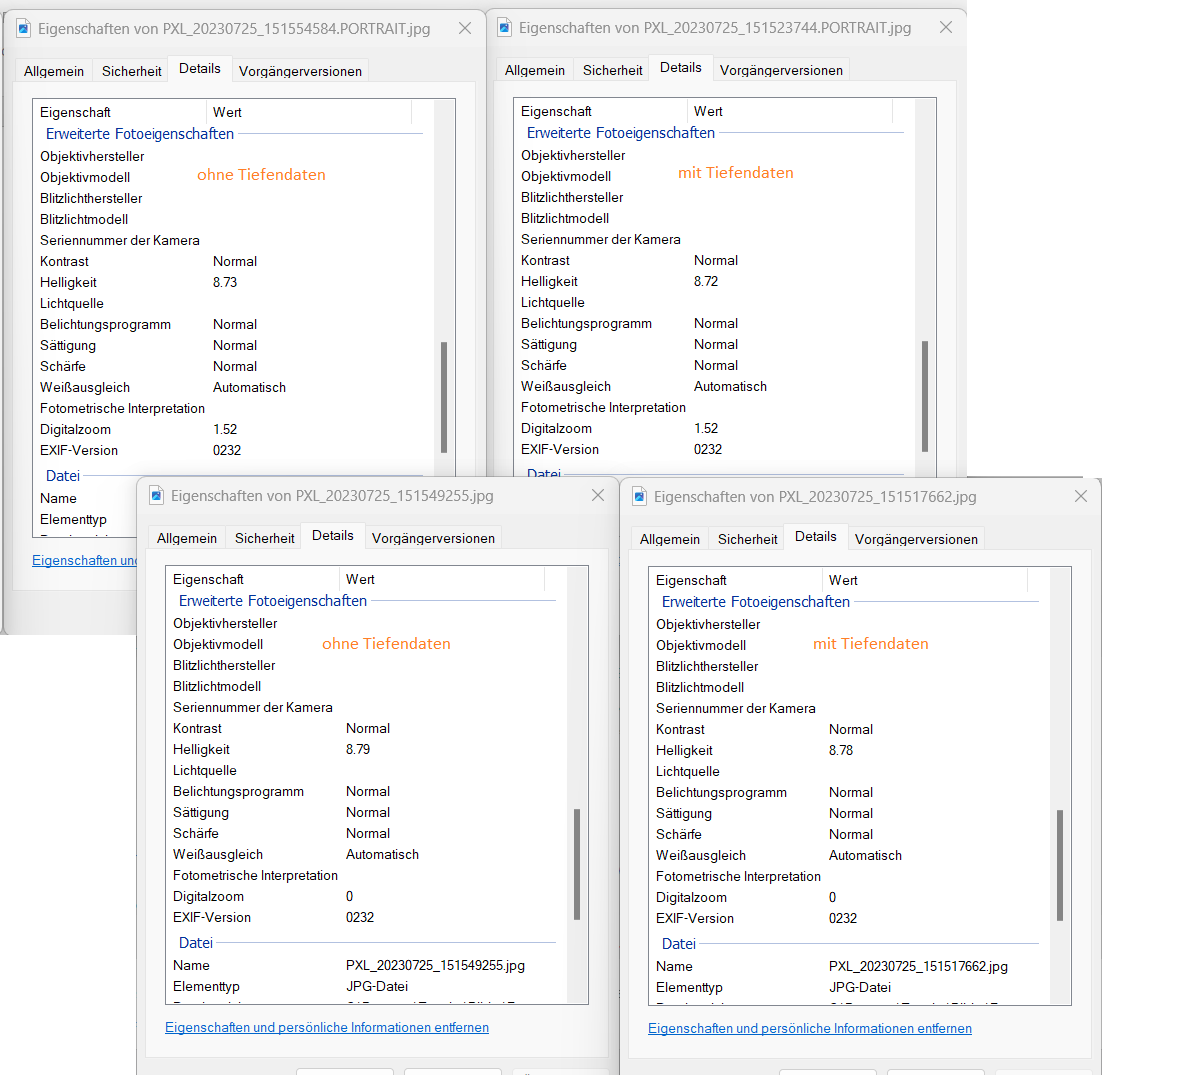1200x1075 pixels.
Task: Click file icon in 151523744.PORTRAIT title bar
Action: [x=505, y=27]
